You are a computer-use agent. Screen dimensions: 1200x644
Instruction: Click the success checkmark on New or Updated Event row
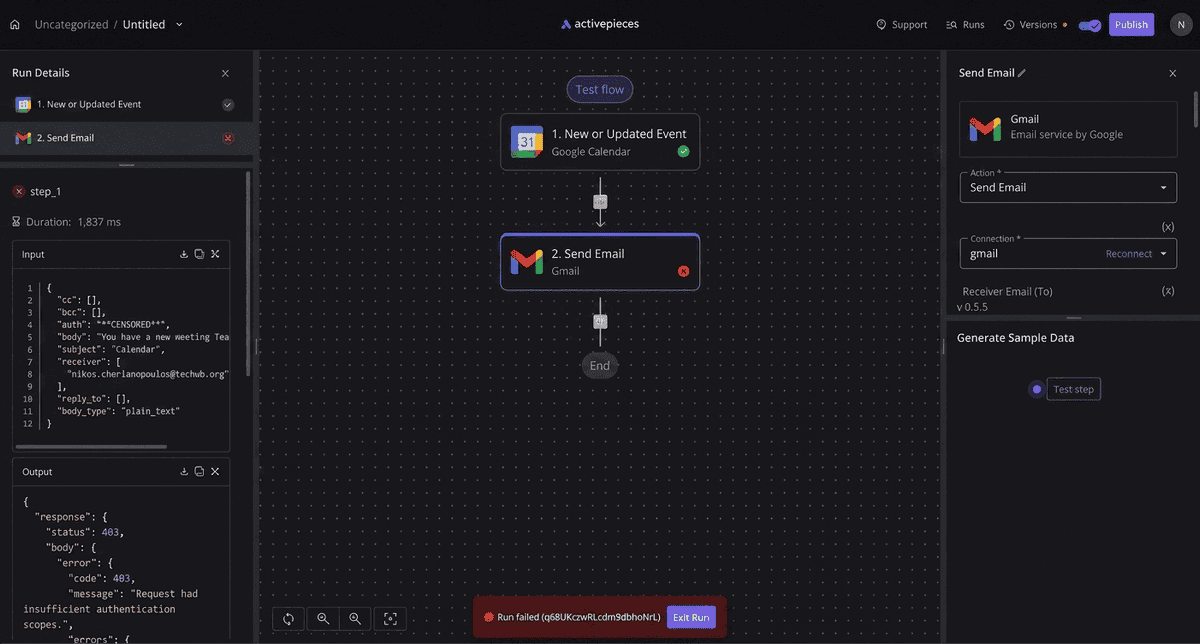point(228,104)
